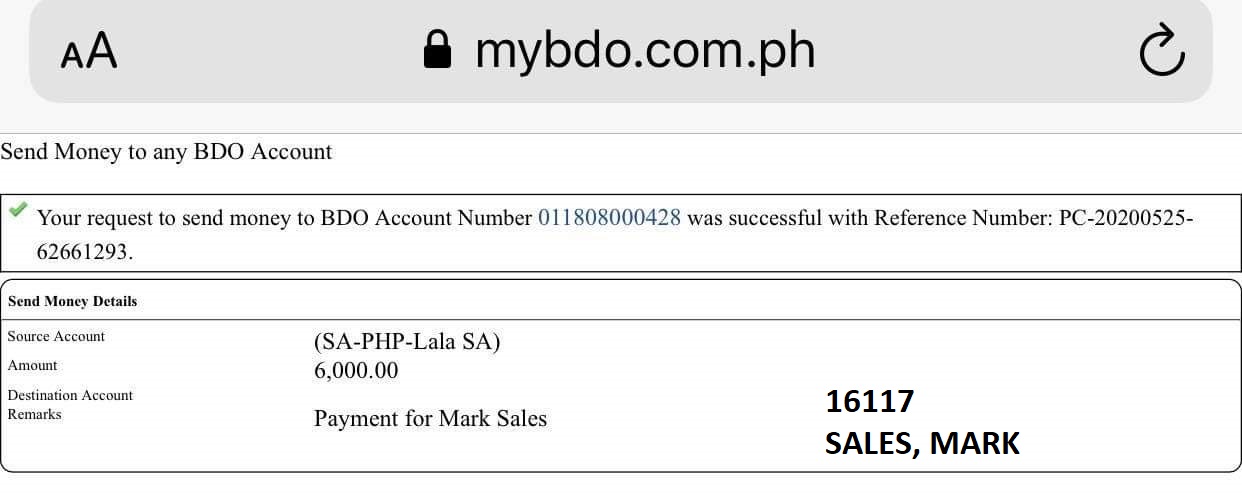Click the mybdo.com.ph address field
Viewport: 1242px width, 495px height.
pos(644,50)
